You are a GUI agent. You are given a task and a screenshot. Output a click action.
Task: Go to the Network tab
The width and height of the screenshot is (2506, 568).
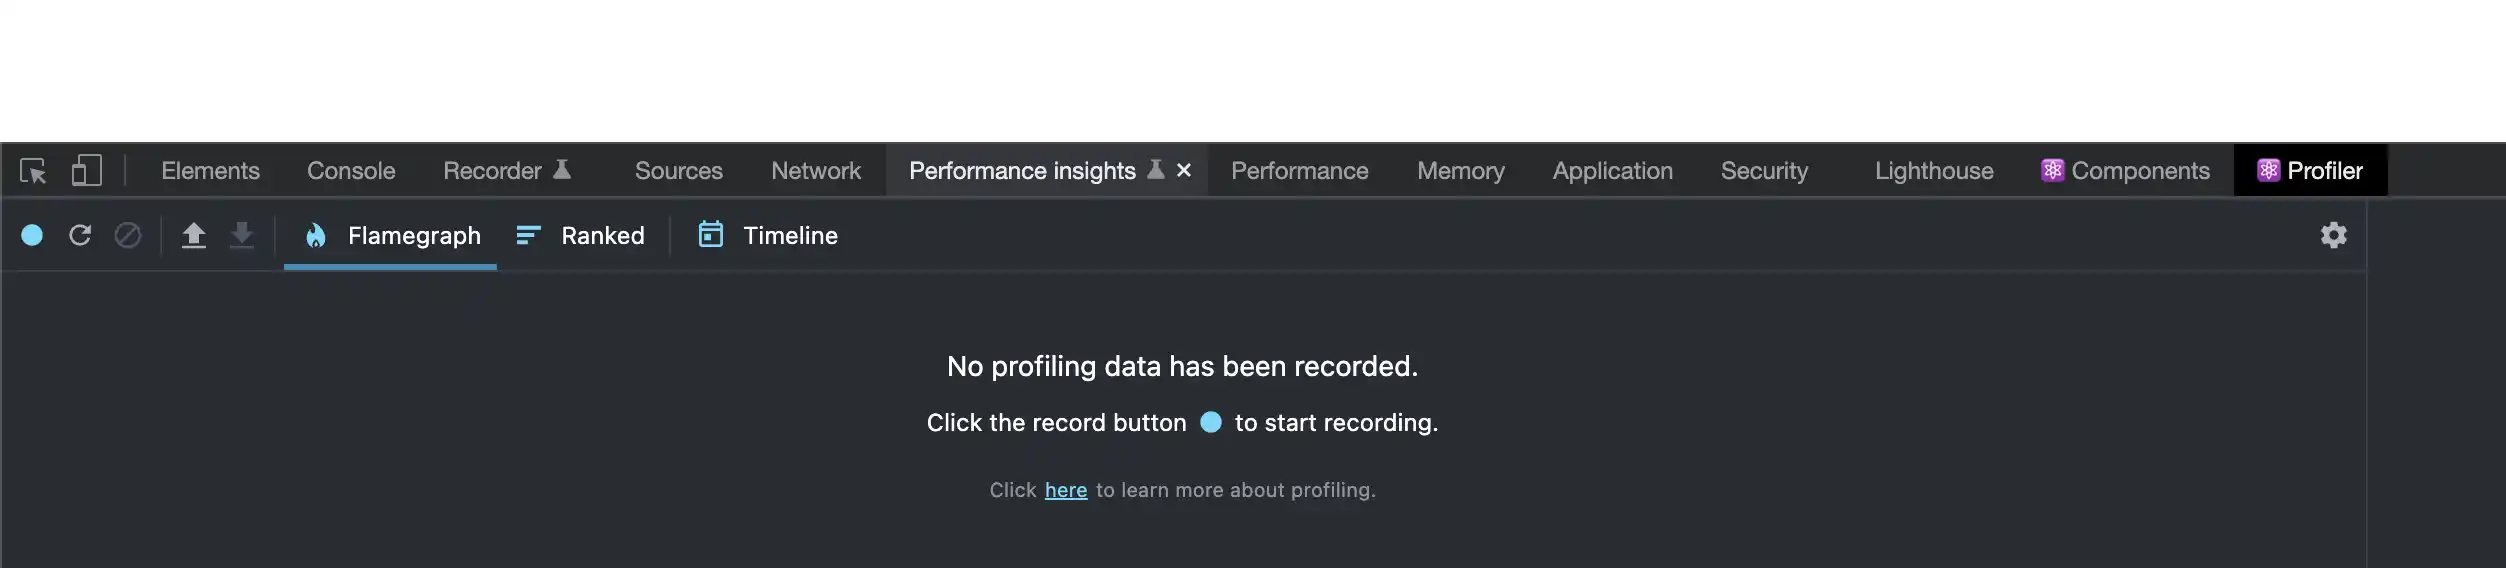tap(816, 171)
